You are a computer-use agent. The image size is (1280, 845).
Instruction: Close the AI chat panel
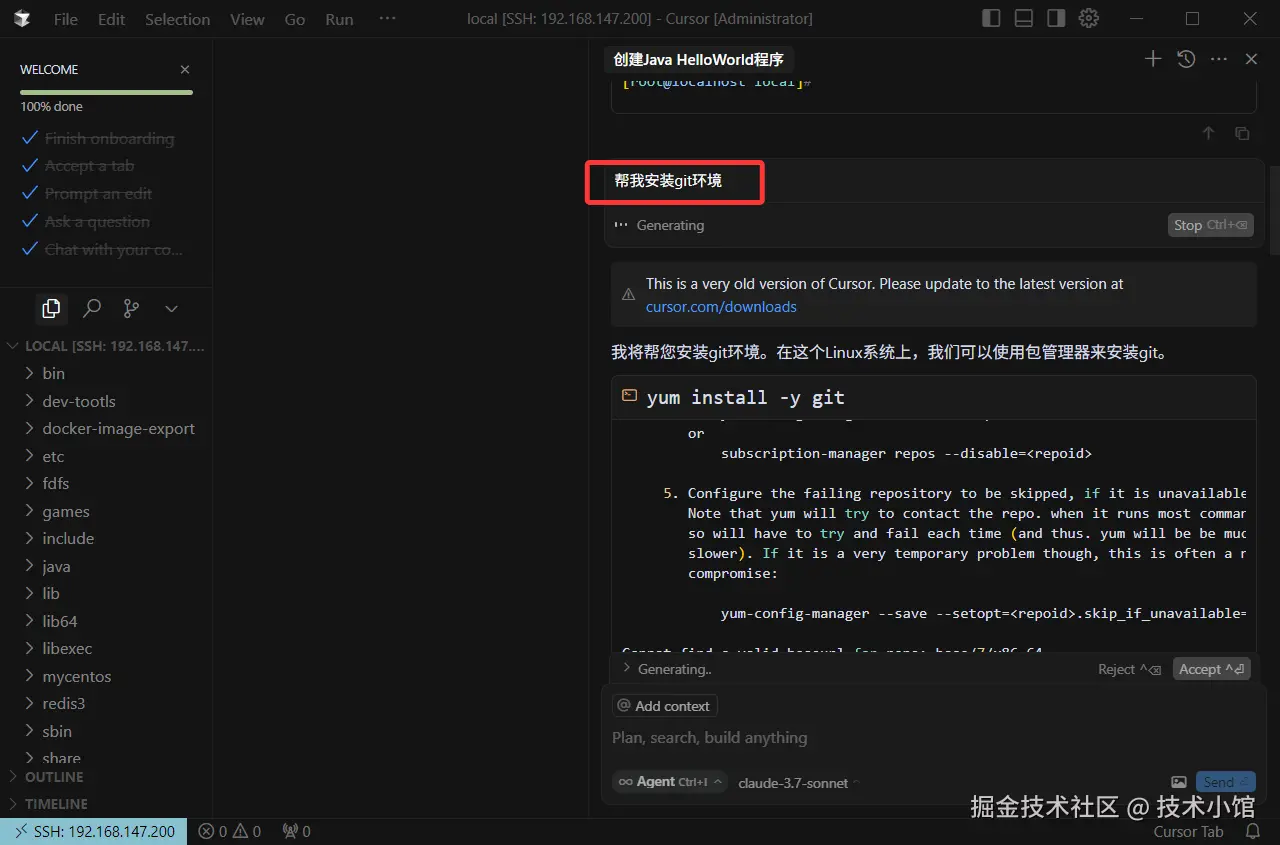pos(1251,59)
